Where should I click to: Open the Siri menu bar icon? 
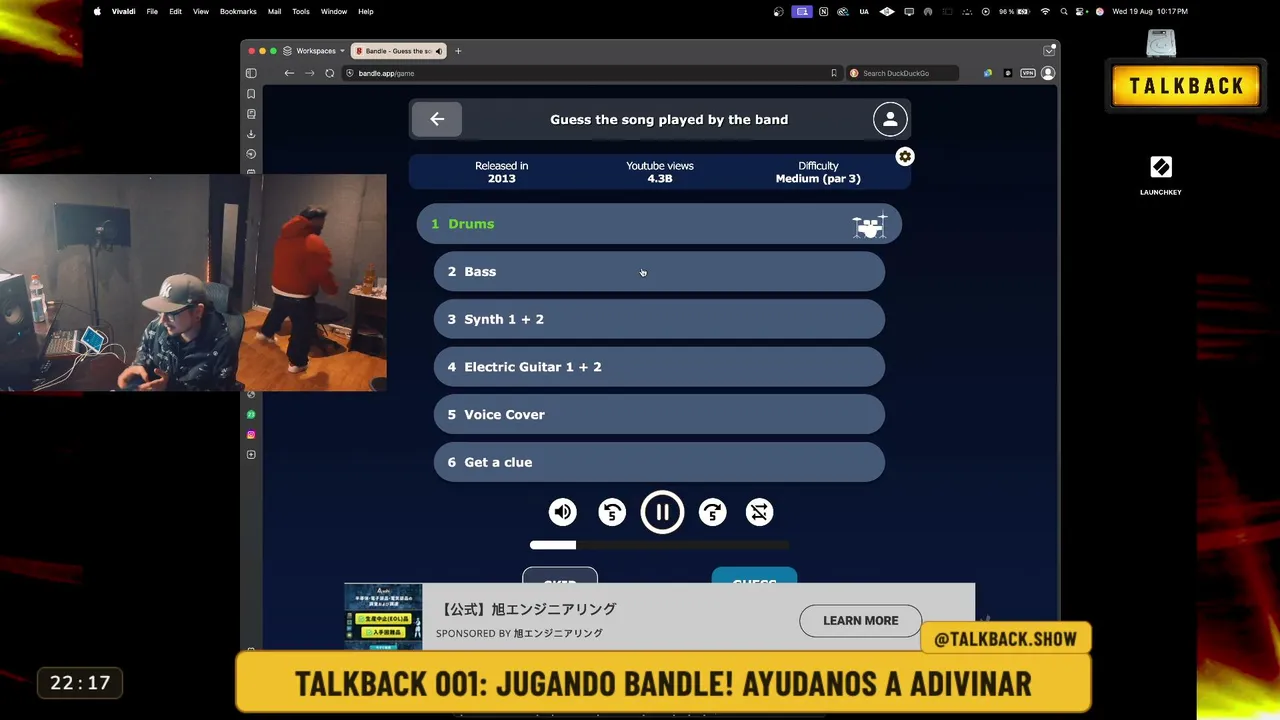1100,12
